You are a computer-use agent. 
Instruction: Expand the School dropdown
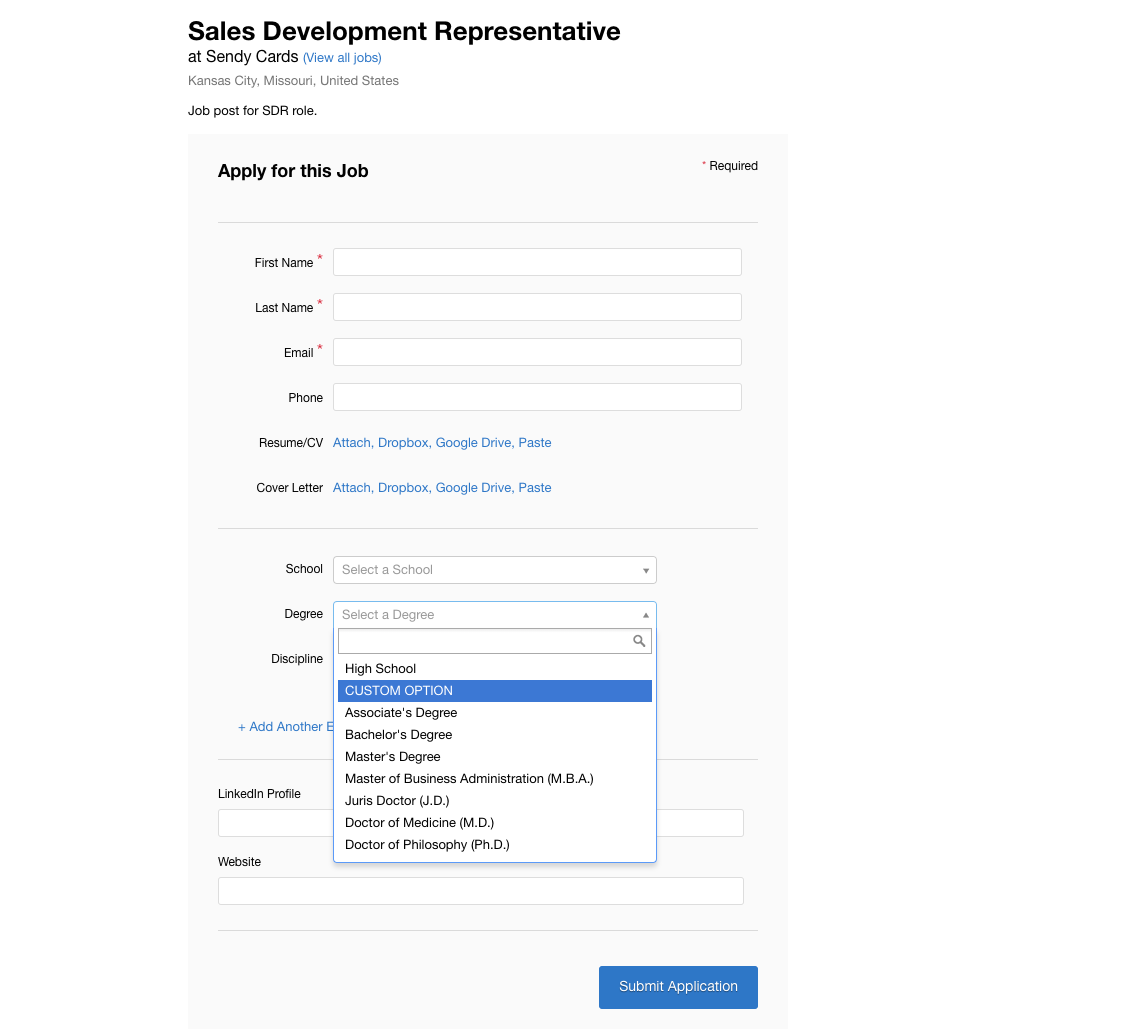(494, 570)
